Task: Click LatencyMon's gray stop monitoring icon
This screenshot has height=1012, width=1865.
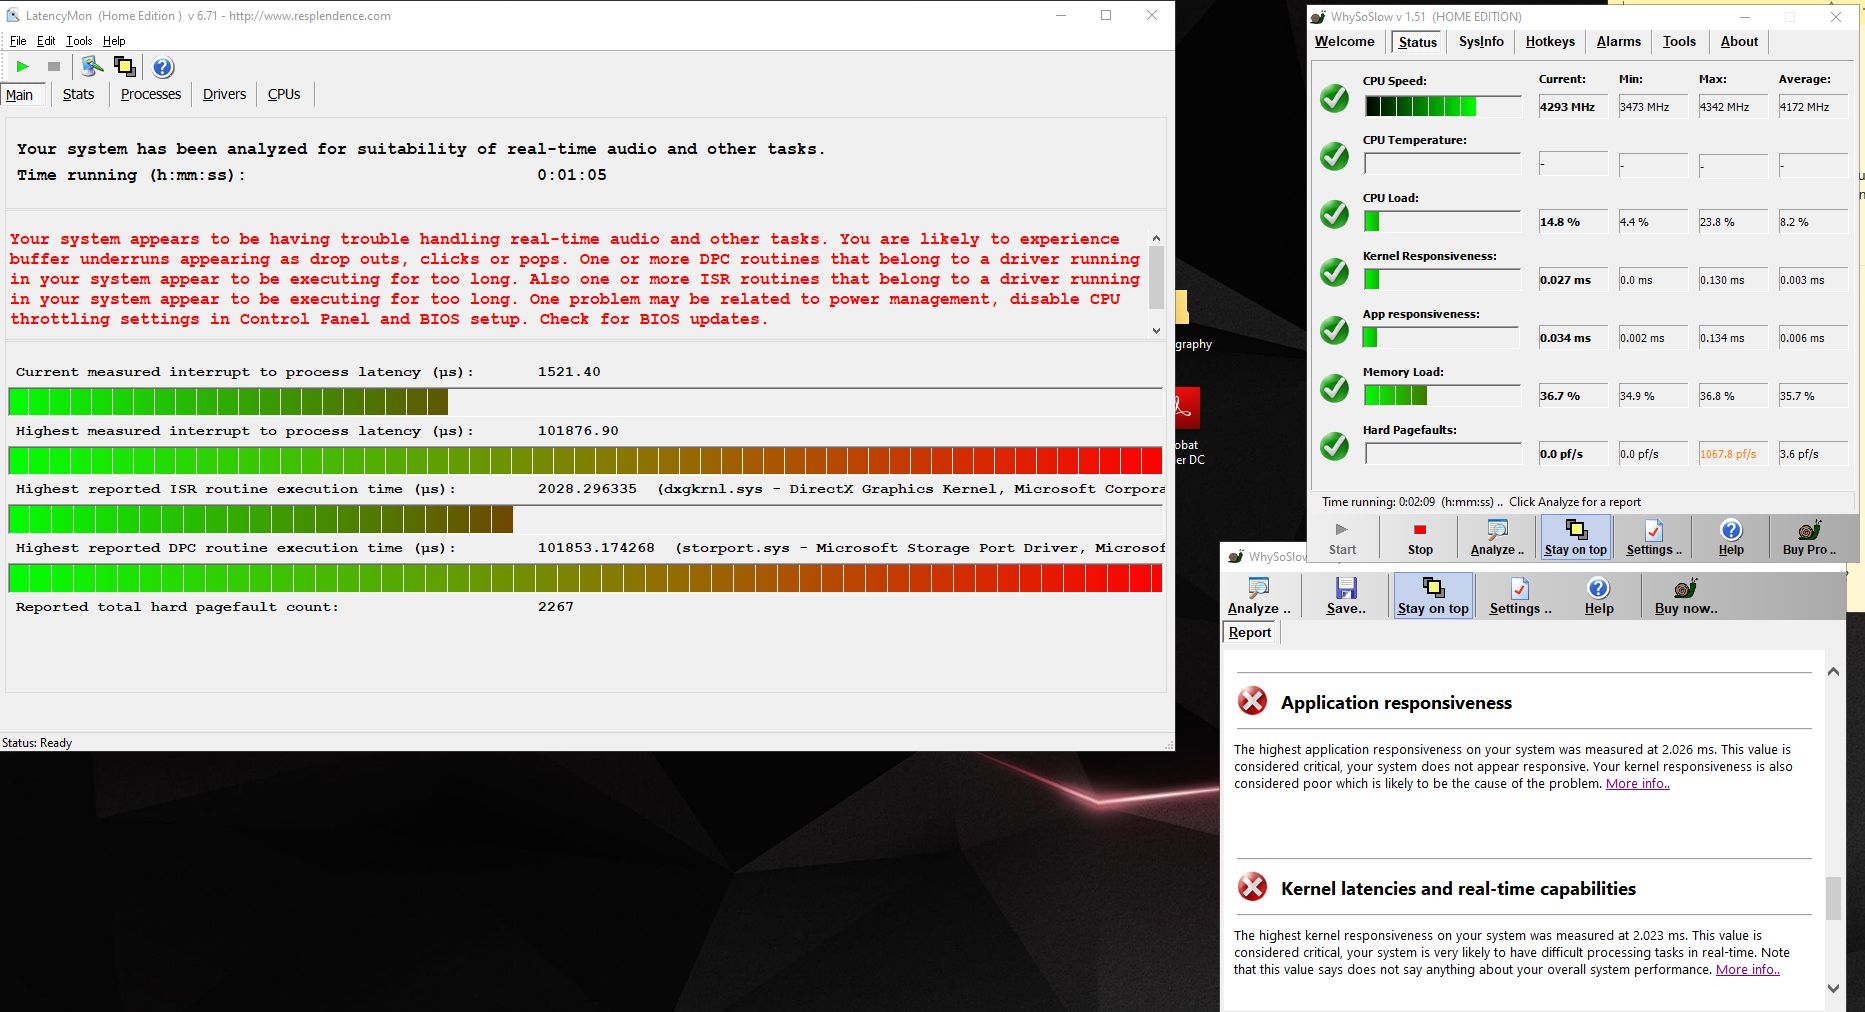Action: [54, 67]
